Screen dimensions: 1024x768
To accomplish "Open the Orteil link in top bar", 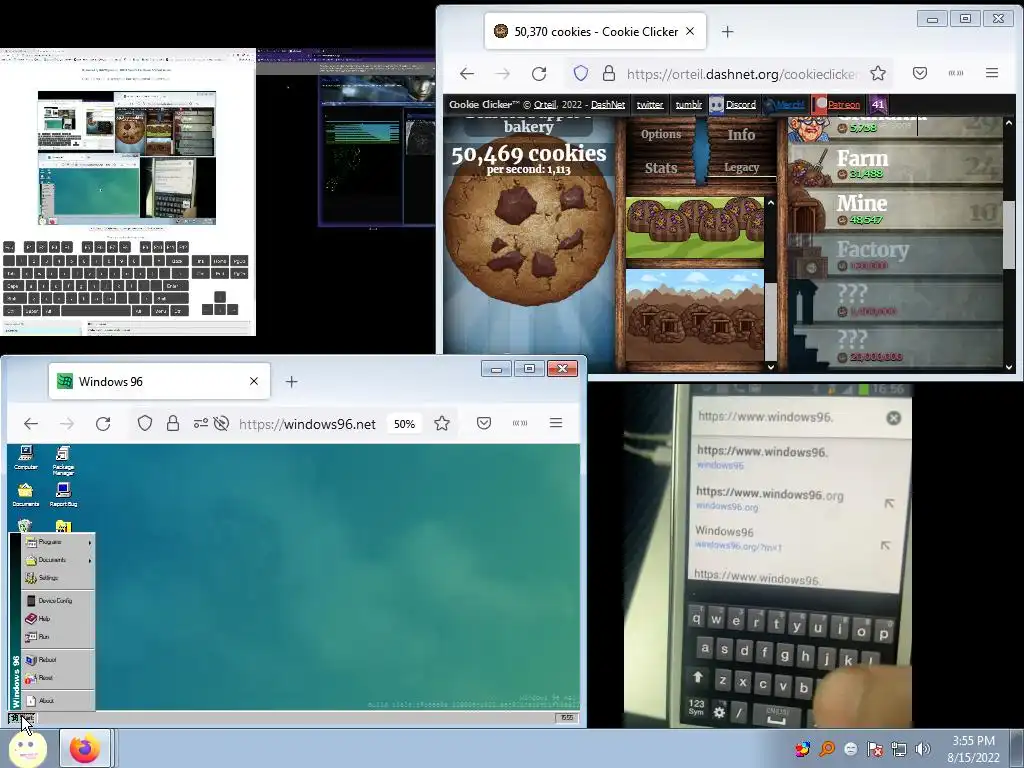I will tap(545, 104).
